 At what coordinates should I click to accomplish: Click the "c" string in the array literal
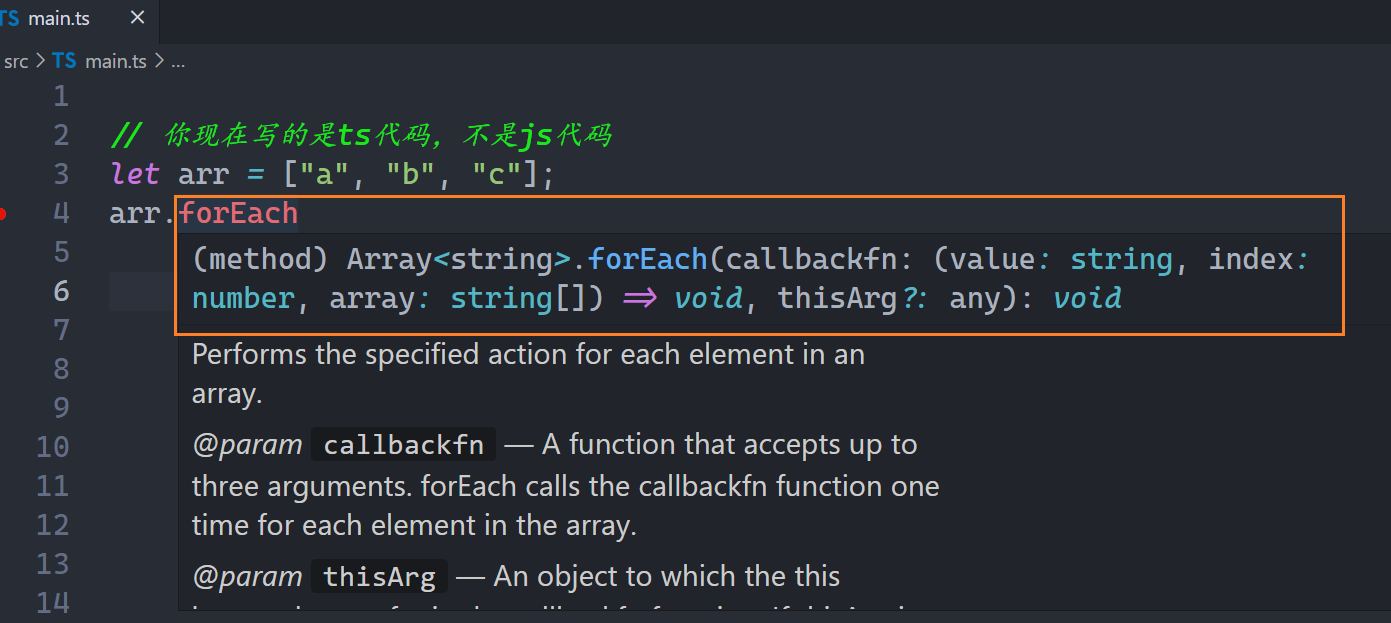point(497,174)
